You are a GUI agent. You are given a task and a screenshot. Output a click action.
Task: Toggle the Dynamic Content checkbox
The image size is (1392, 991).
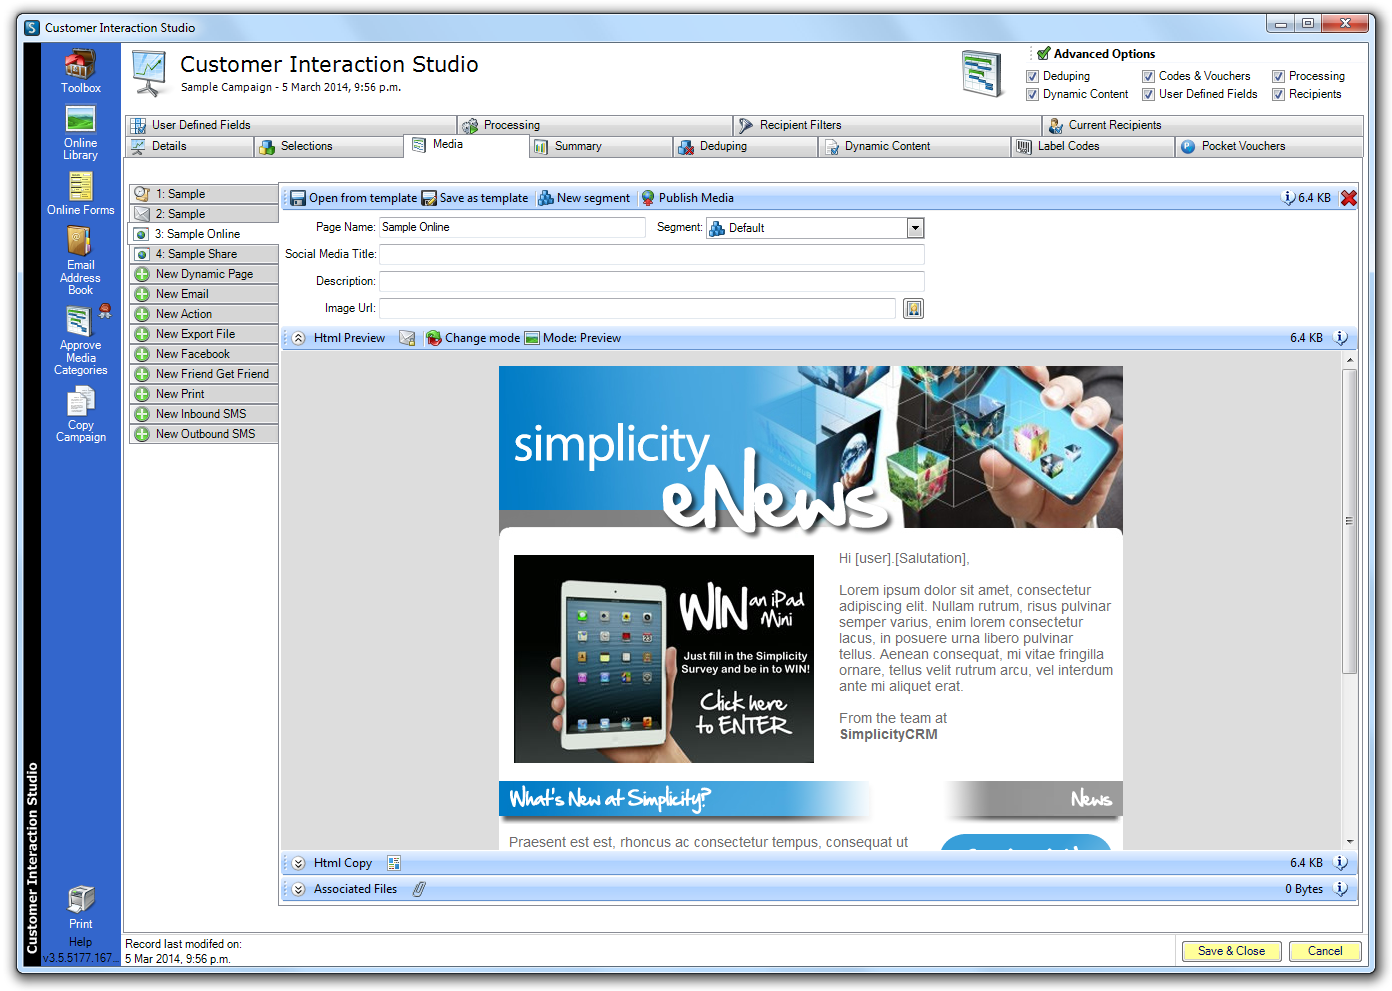pos(1032,95)
